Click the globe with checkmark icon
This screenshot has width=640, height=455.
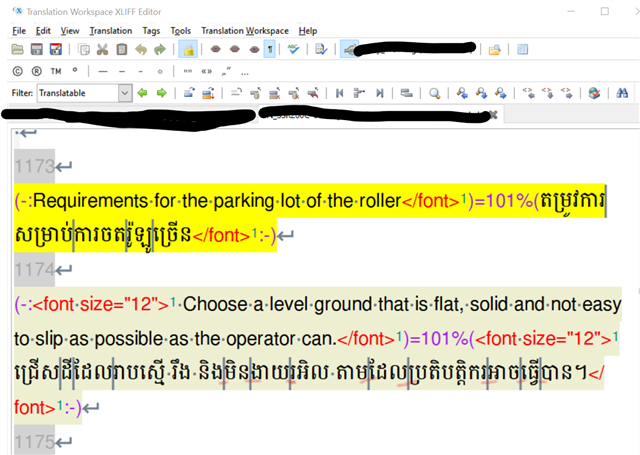(595, 93)
